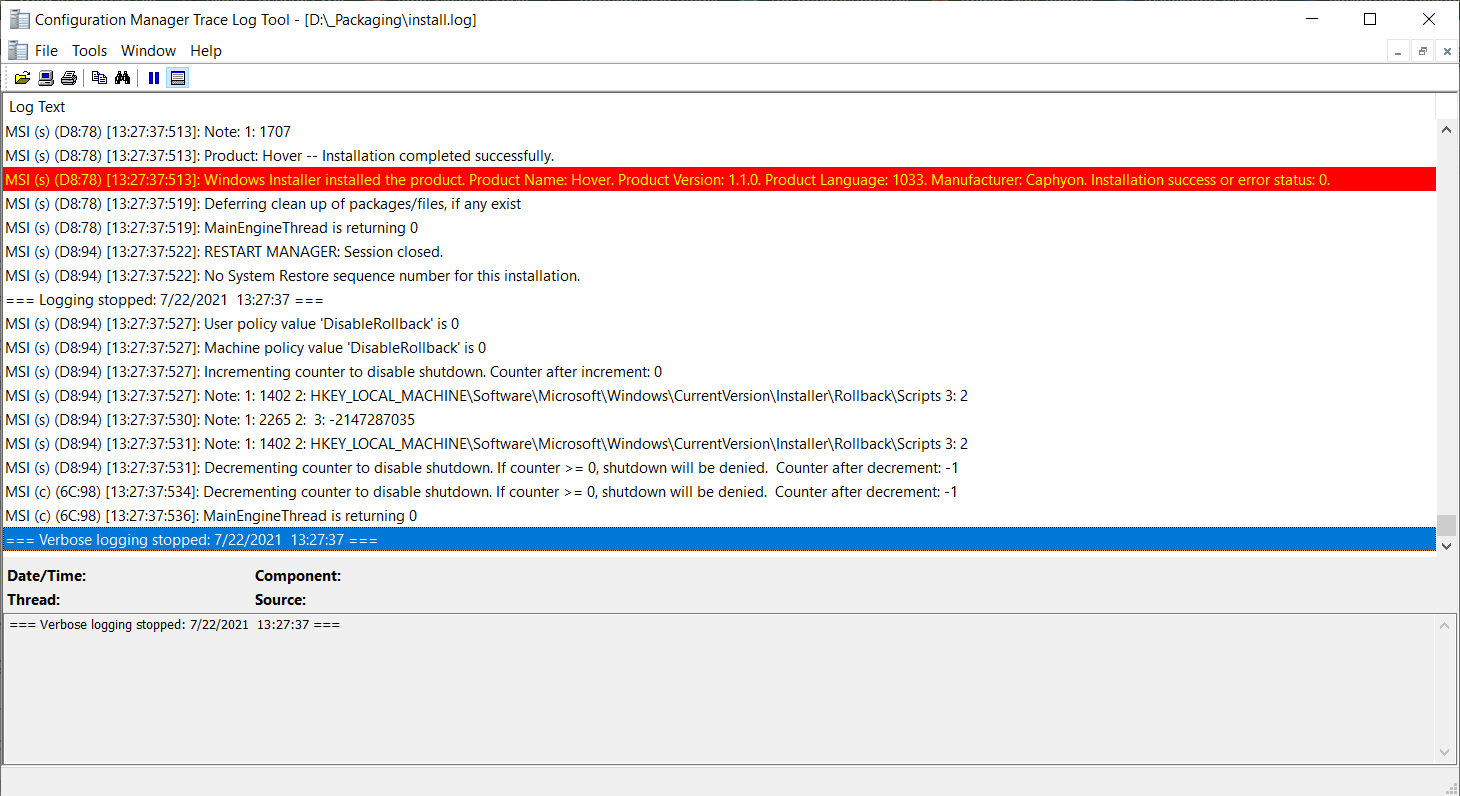
Task: Select the 6C:98 'MainEngineThread is returning 0' line
Action: point(719,516)
